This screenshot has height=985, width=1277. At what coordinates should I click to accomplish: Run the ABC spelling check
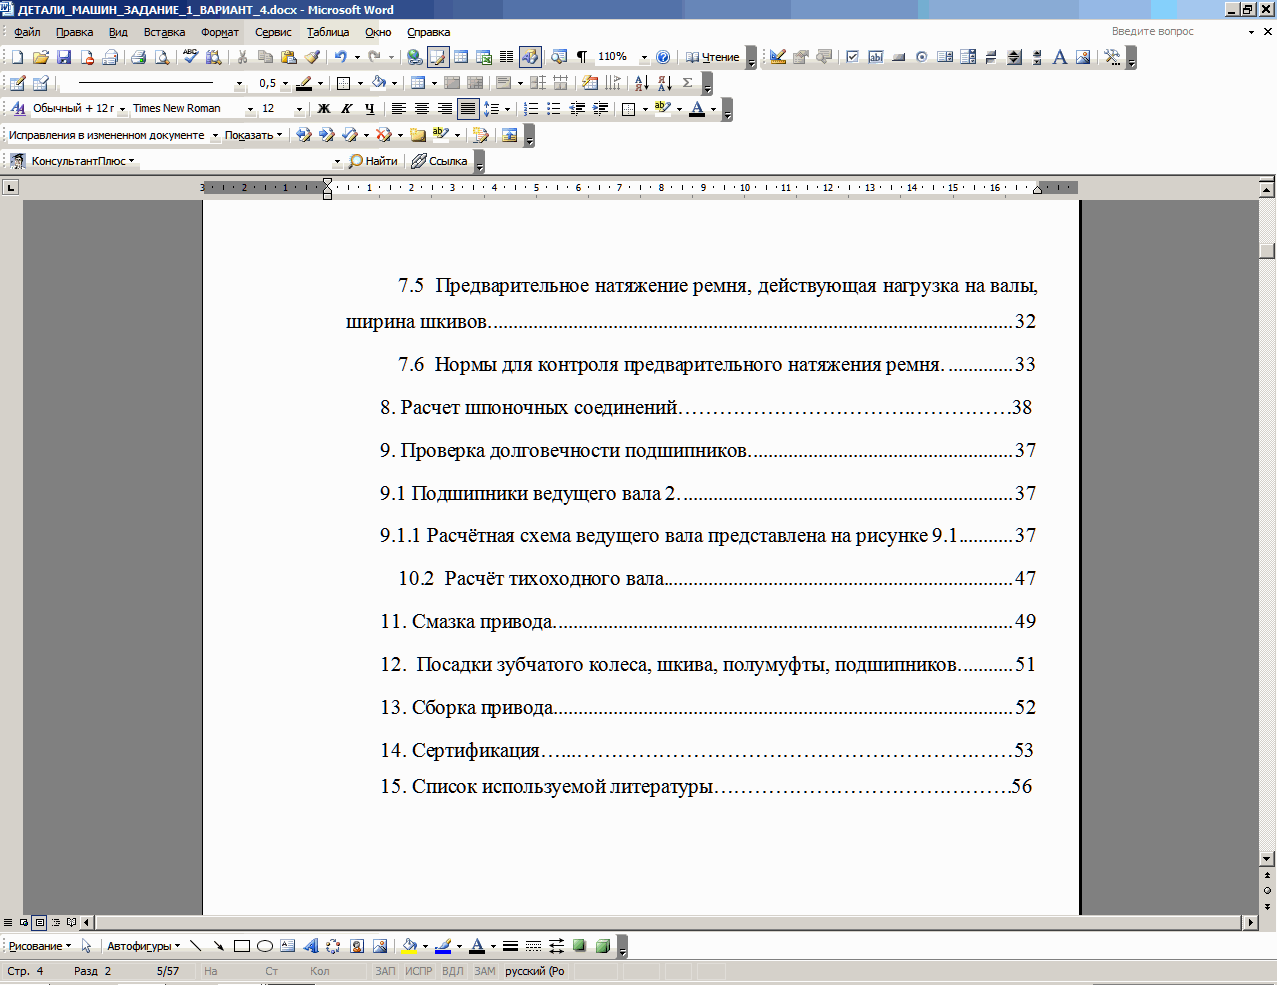(x=190, y=57)
